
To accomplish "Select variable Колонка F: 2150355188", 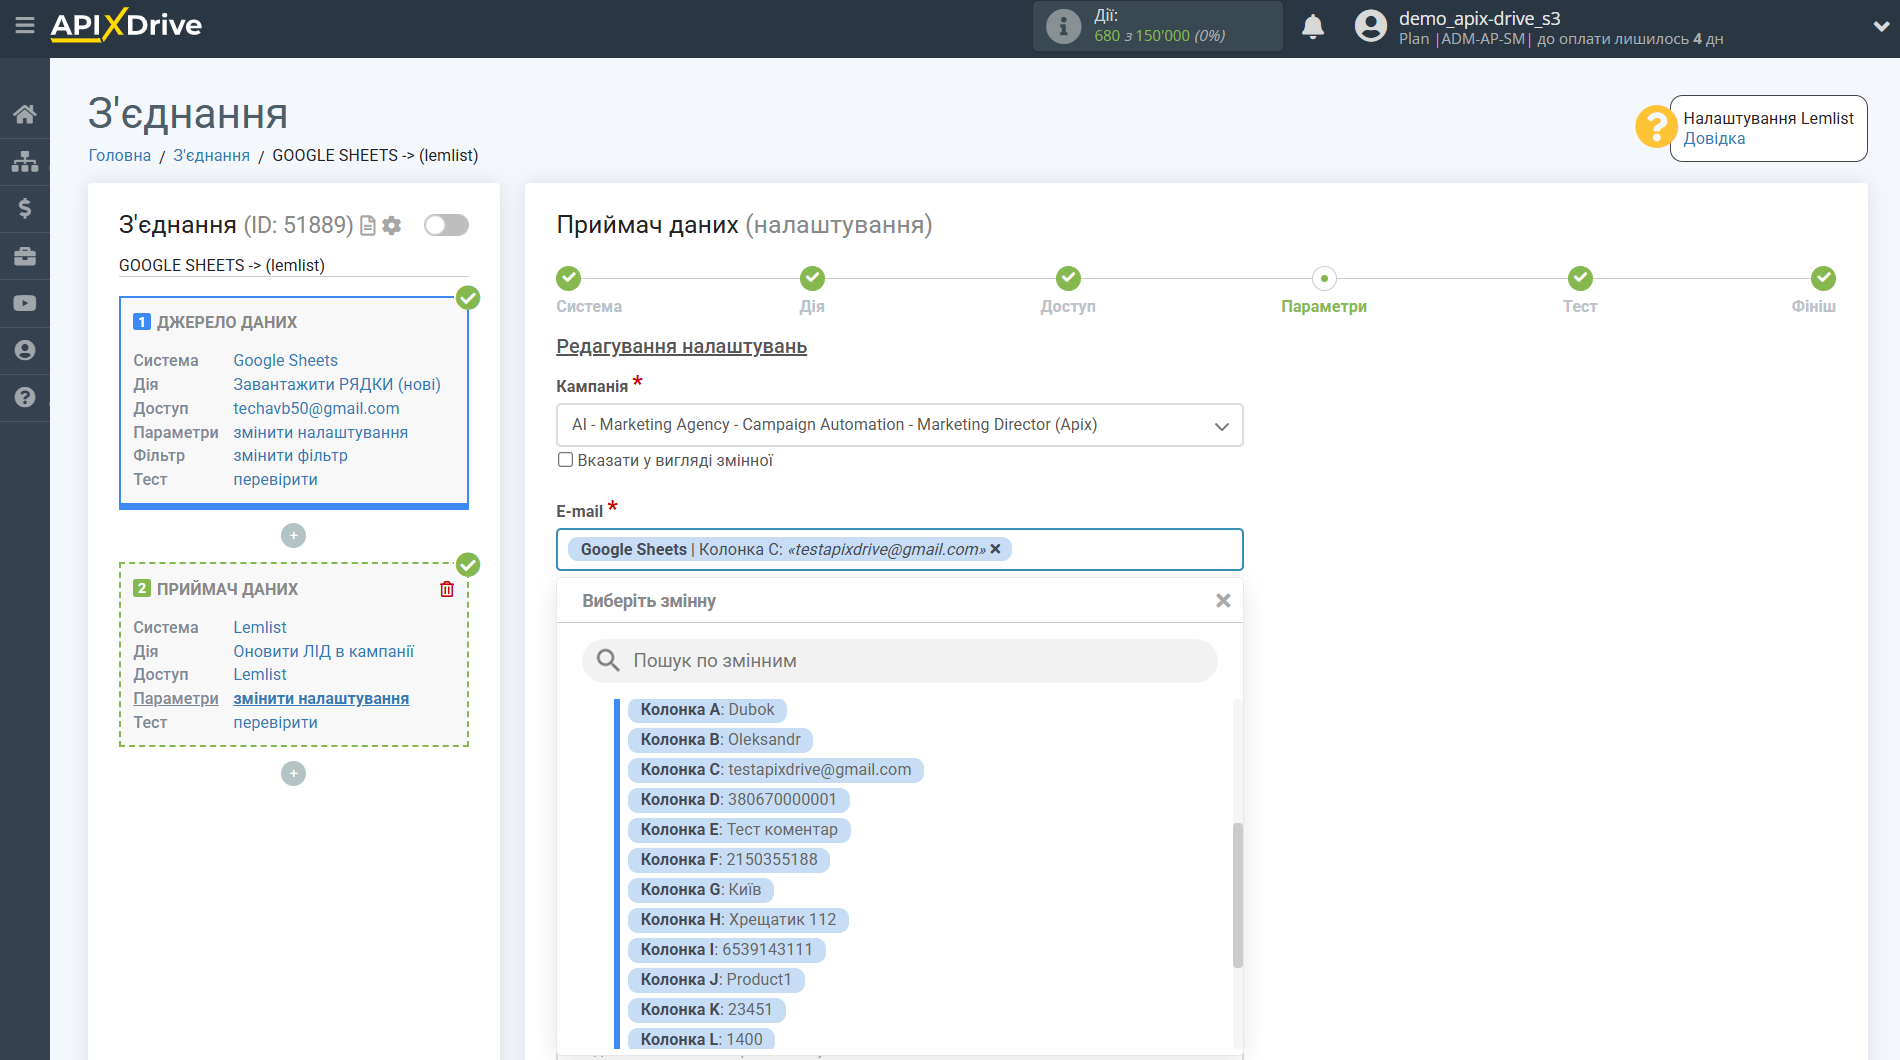I will 729,860.
